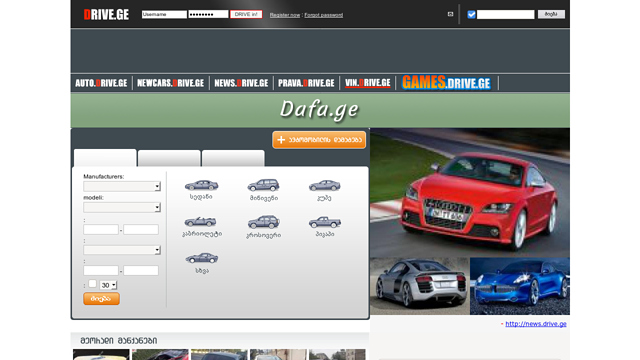
Task: Focus the second range 'from' field
Action: click(101, 270)
